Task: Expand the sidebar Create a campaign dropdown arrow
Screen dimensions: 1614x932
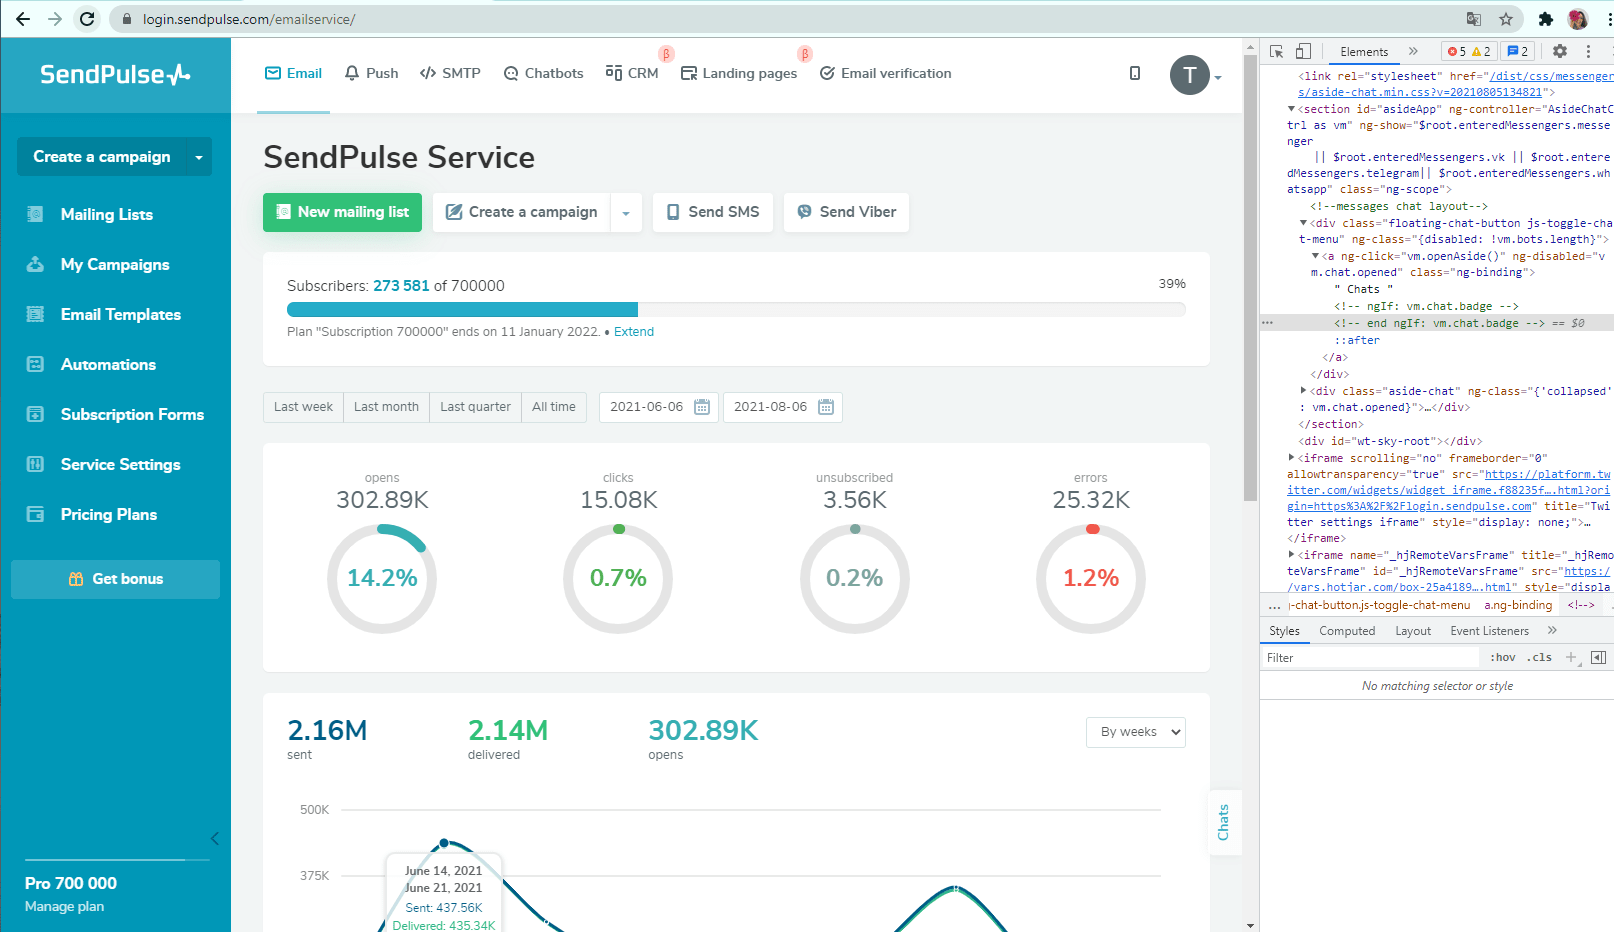Action: click(x=199, y=157)
